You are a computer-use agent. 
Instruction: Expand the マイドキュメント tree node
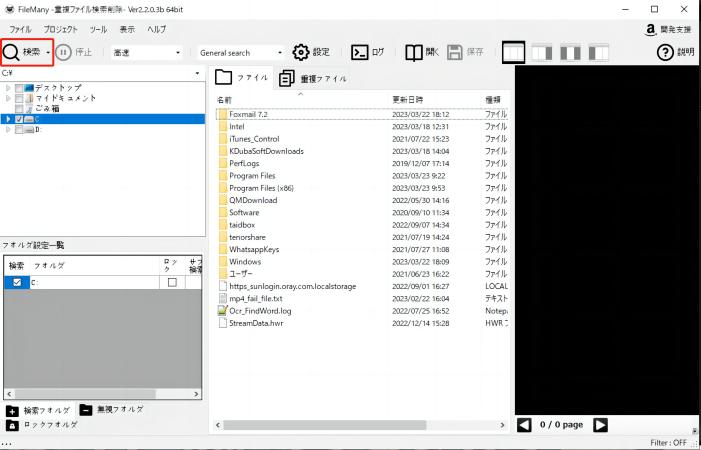pyautogui.click(x=8, y=98)
